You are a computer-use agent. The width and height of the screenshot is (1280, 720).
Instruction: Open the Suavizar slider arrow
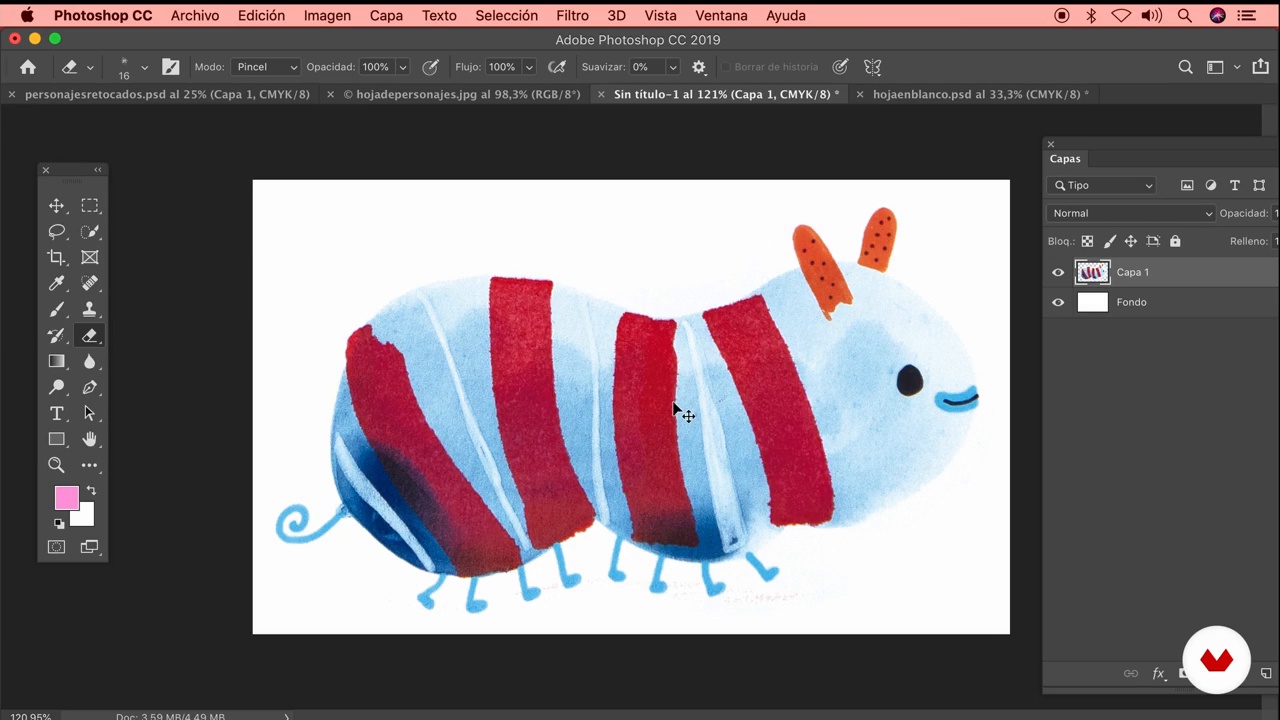coord(673,67)
